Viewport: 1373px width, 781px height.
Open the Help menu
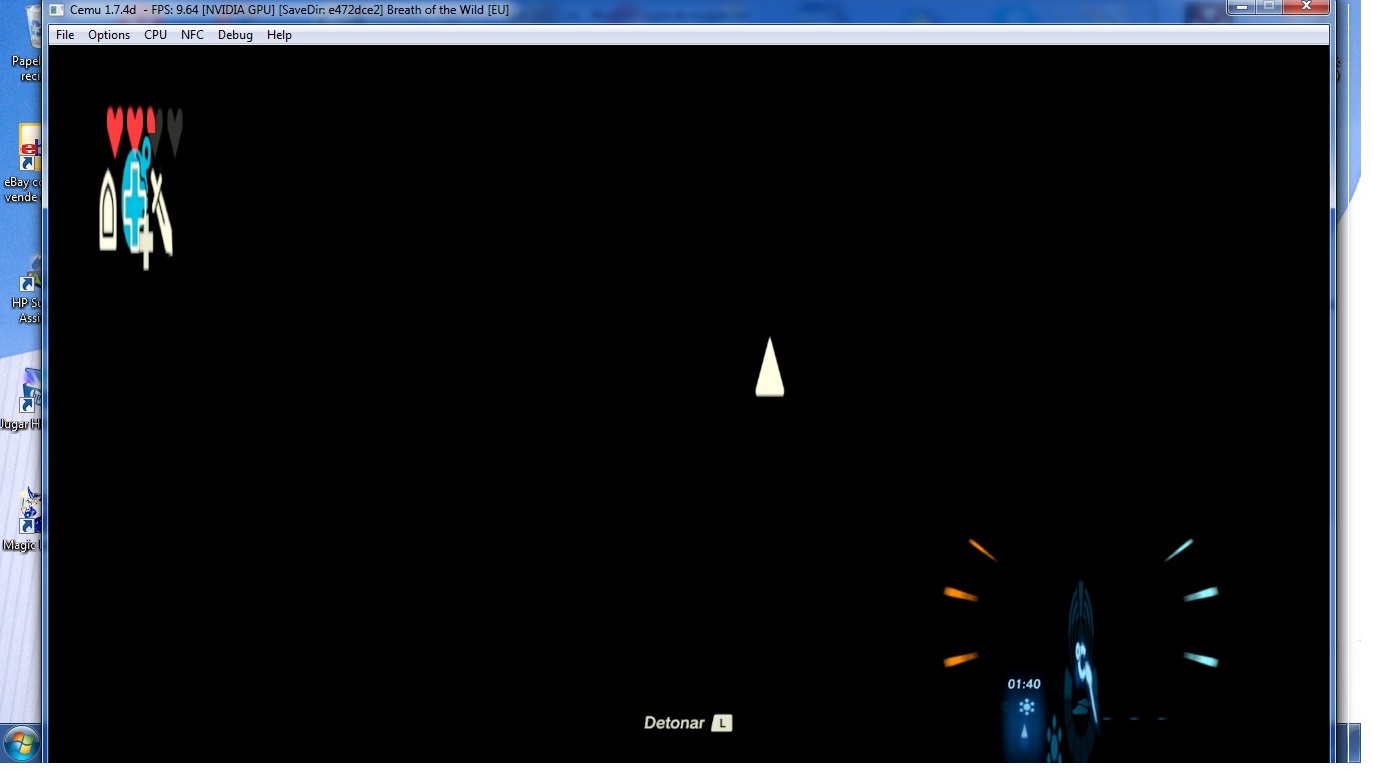[279, 35]
